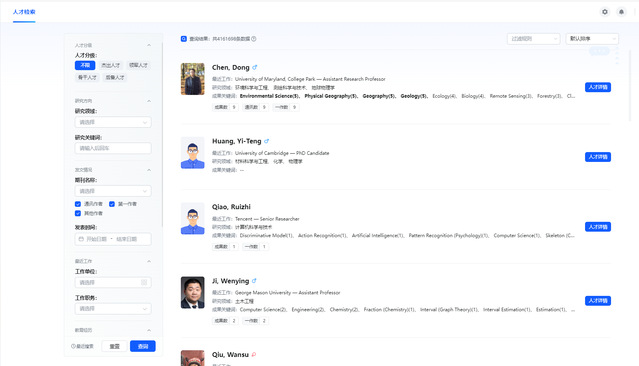
Task: Select the 不限 talent level option
Action: 85,65
